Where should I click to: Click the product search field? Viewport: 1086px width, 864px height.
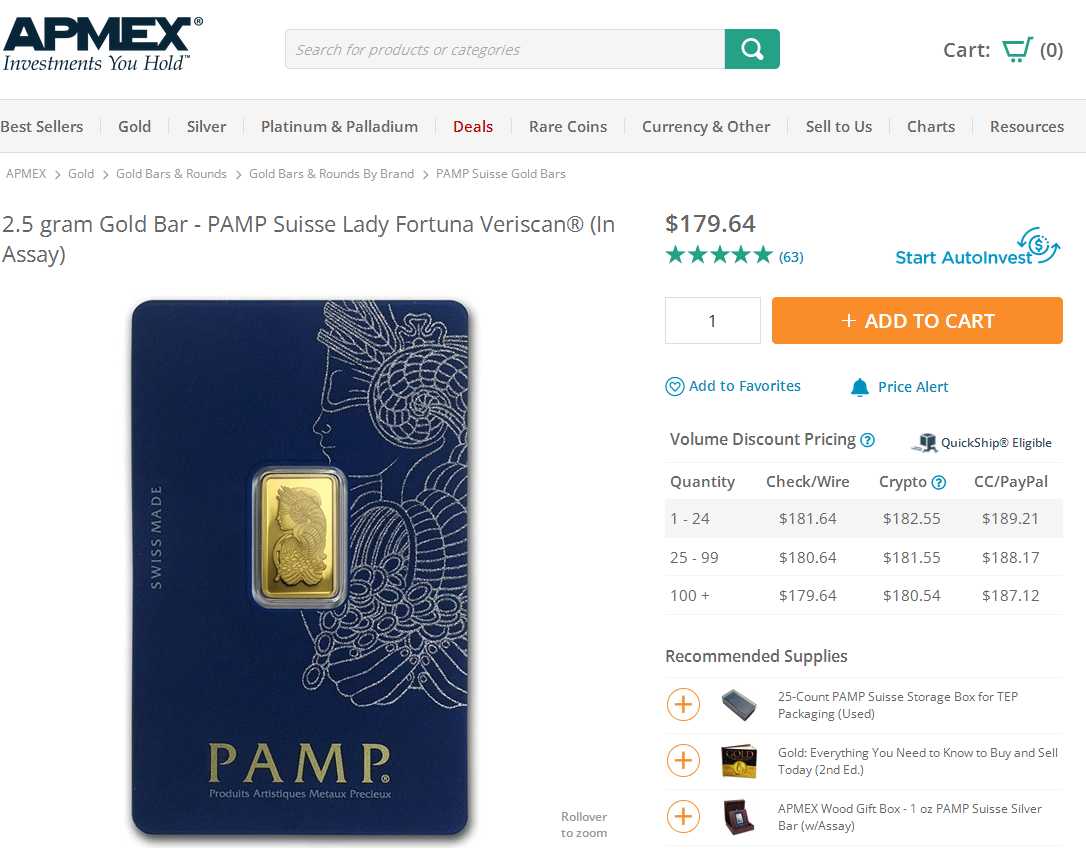click(x=505, y=49)
